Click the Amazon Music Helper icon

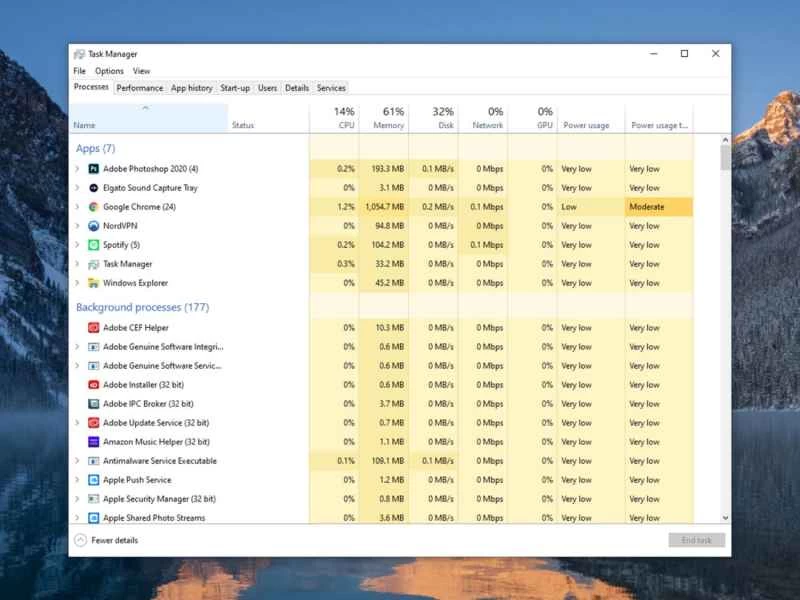pyautogui.click(x=95, y=441)
